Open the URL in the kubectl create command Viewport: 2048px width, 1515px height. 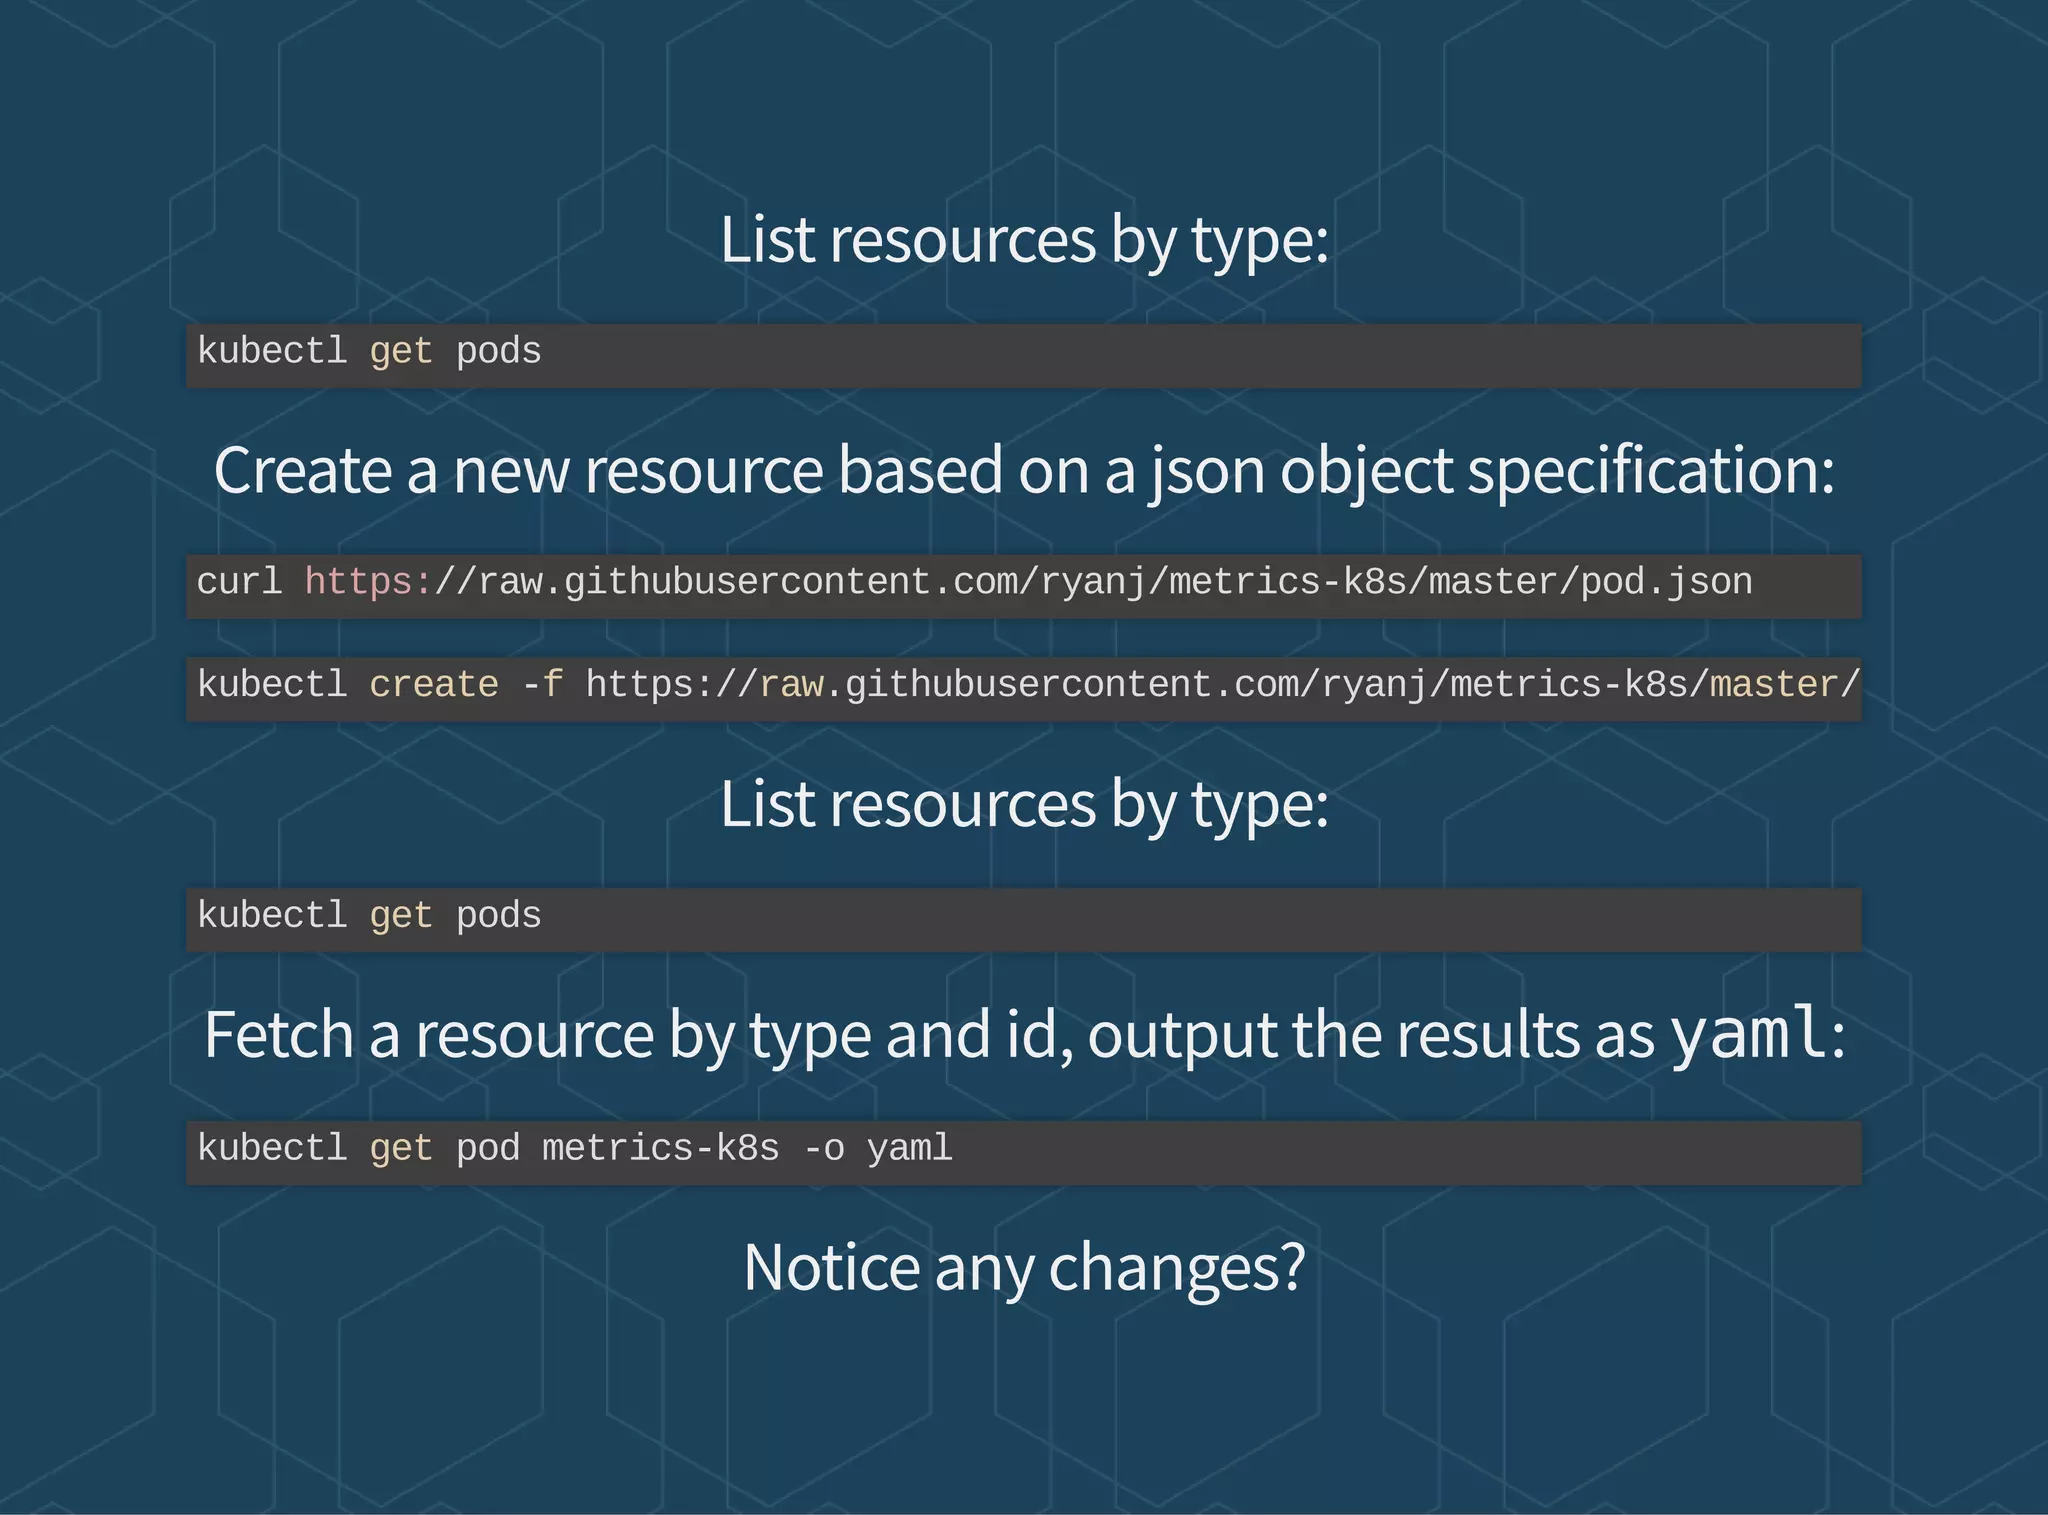point(1220,685)
